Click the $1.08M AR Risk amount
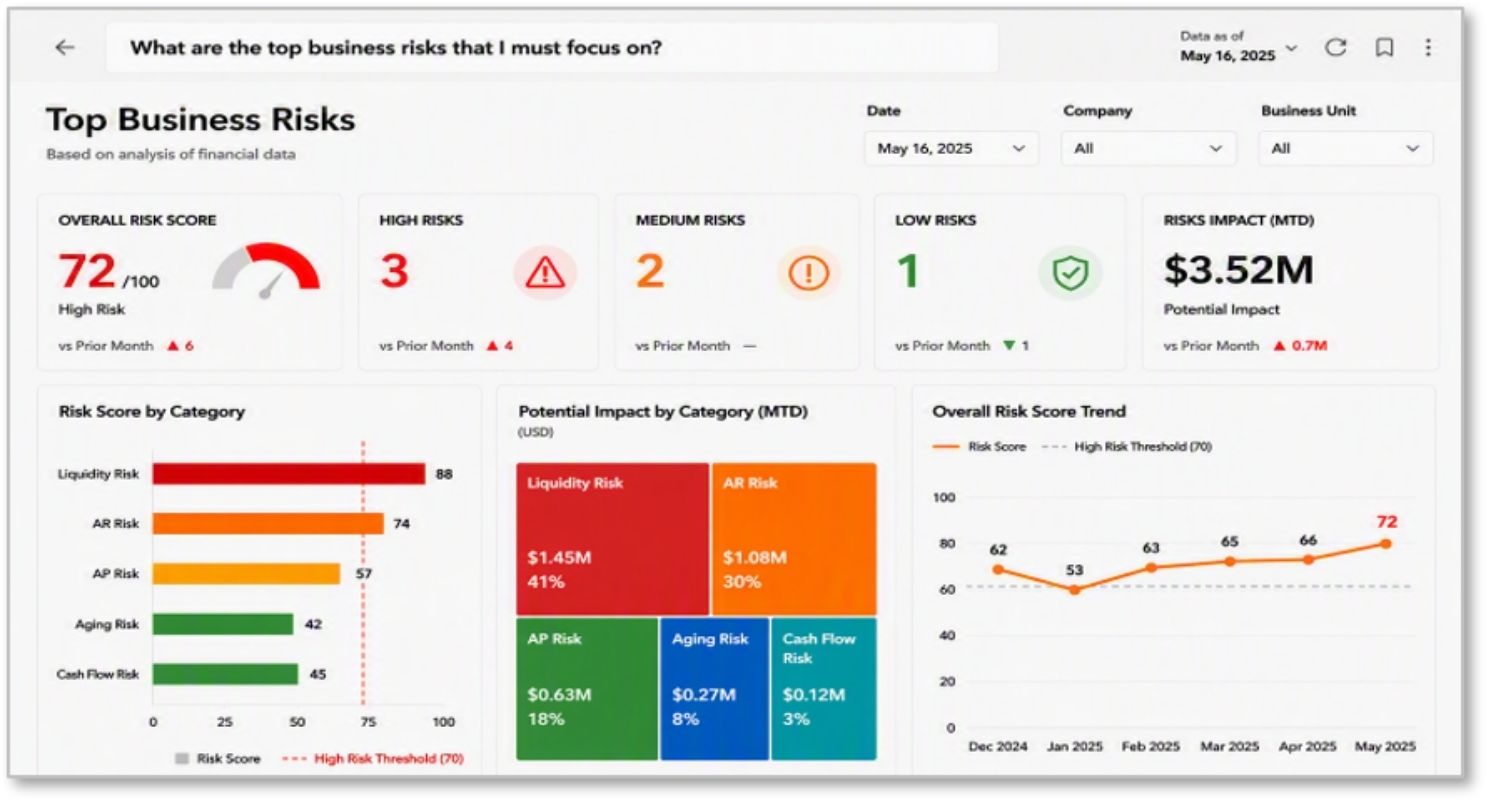 (755, 557)
